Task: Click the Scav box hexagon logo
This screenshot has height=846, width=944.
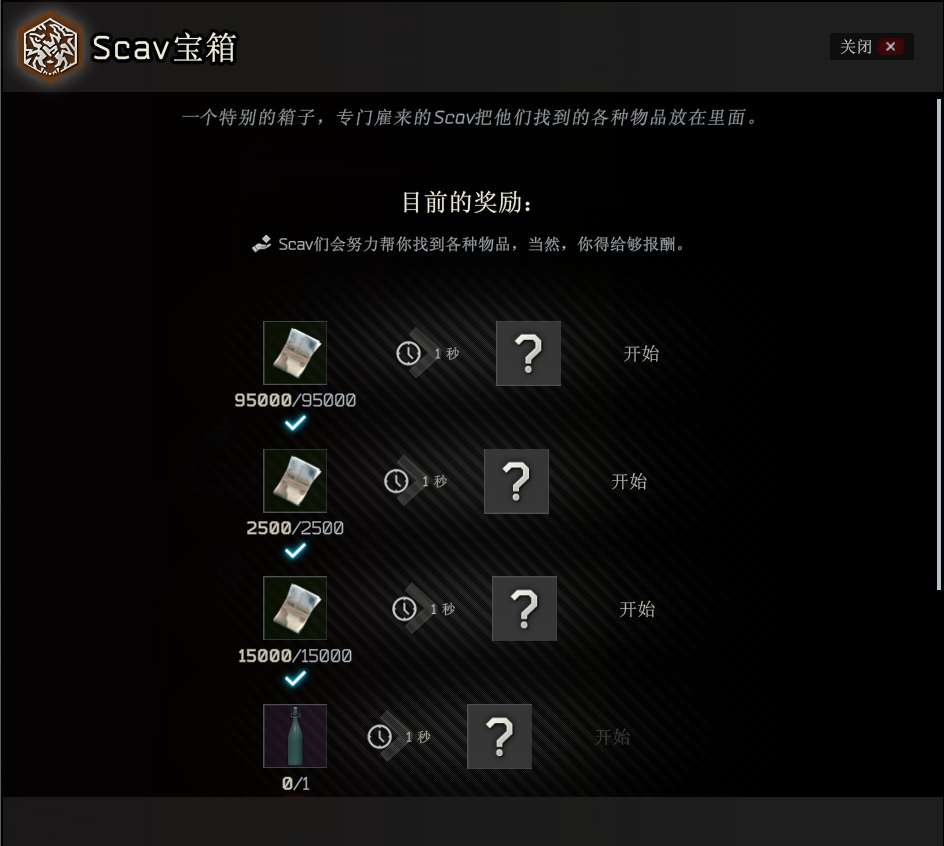Action: pos(49,47)
